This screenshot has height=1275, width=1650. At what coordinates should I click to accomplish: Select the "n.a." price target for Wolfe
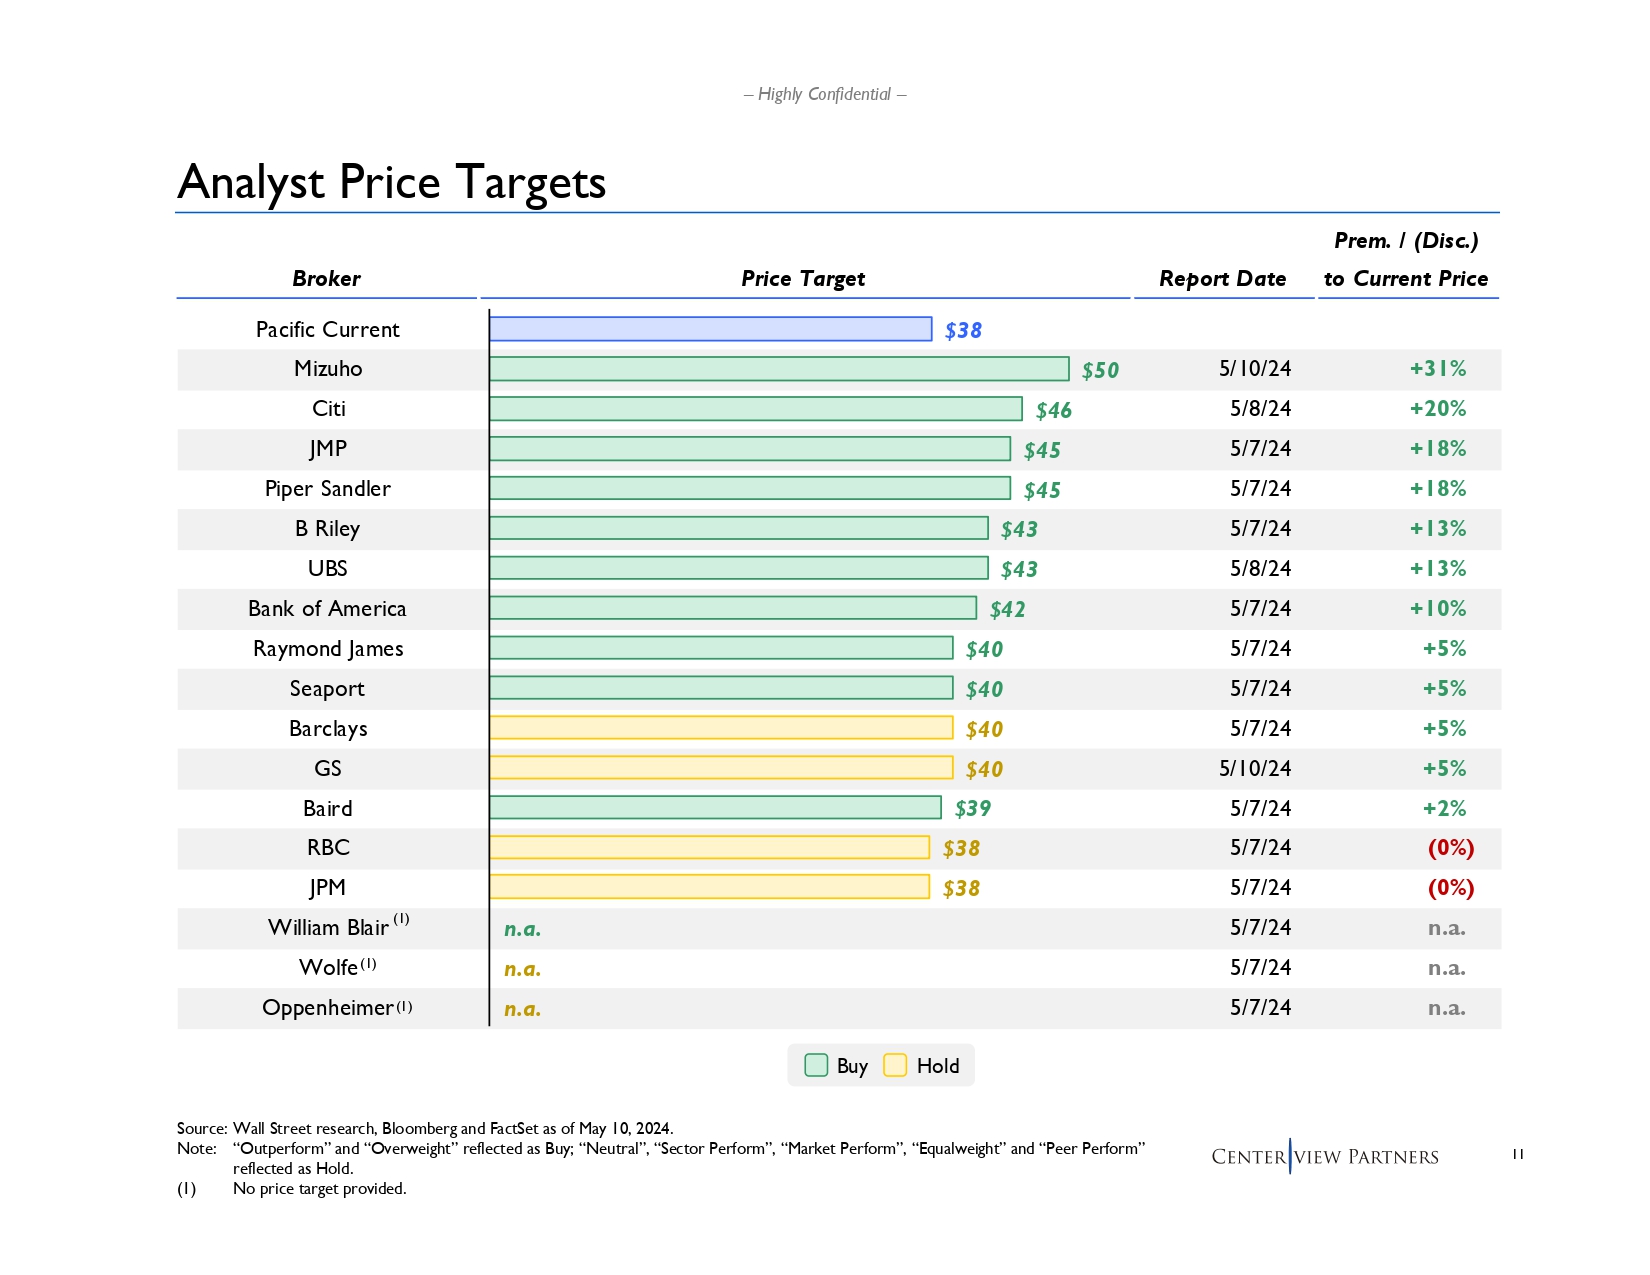tap(522, 969)
